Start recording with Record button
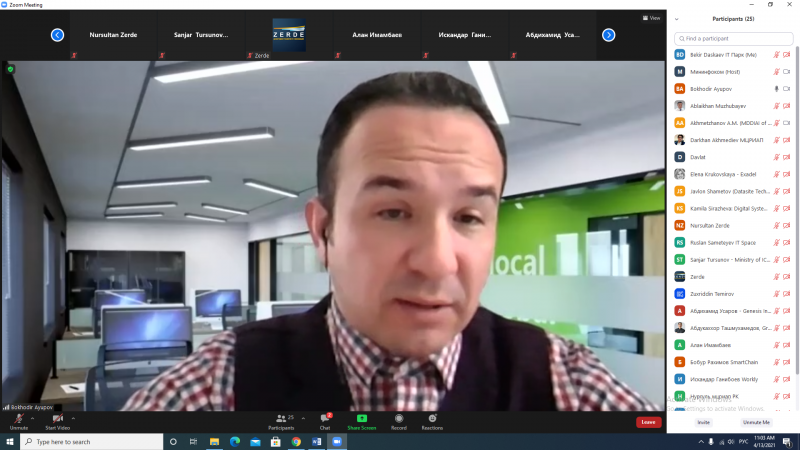This screenshot has width=800, height=450. (399, 422)
